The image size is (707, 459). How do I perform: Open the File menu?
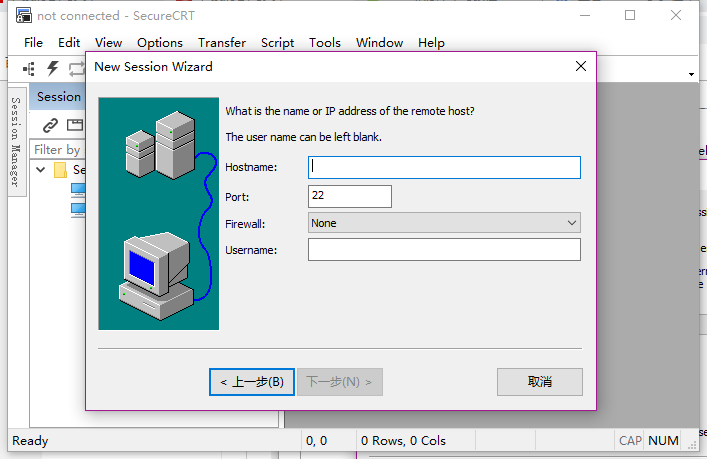(x=33, y=43)
